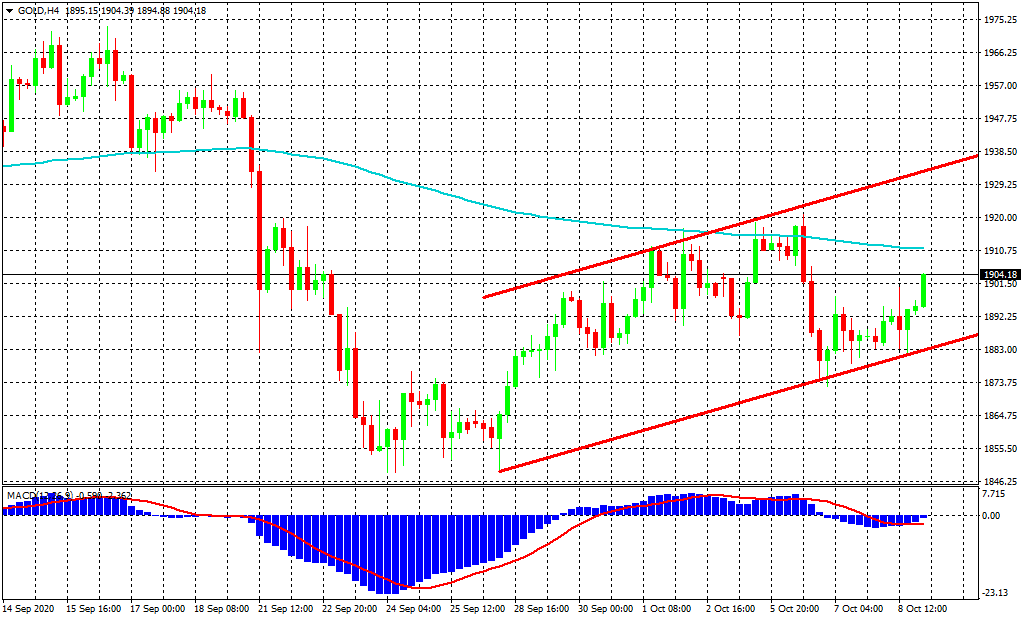Click the MACD 0.00 zero level label
The width and height of the screenshot is (1024, 620).
click(x=990, y=516)
